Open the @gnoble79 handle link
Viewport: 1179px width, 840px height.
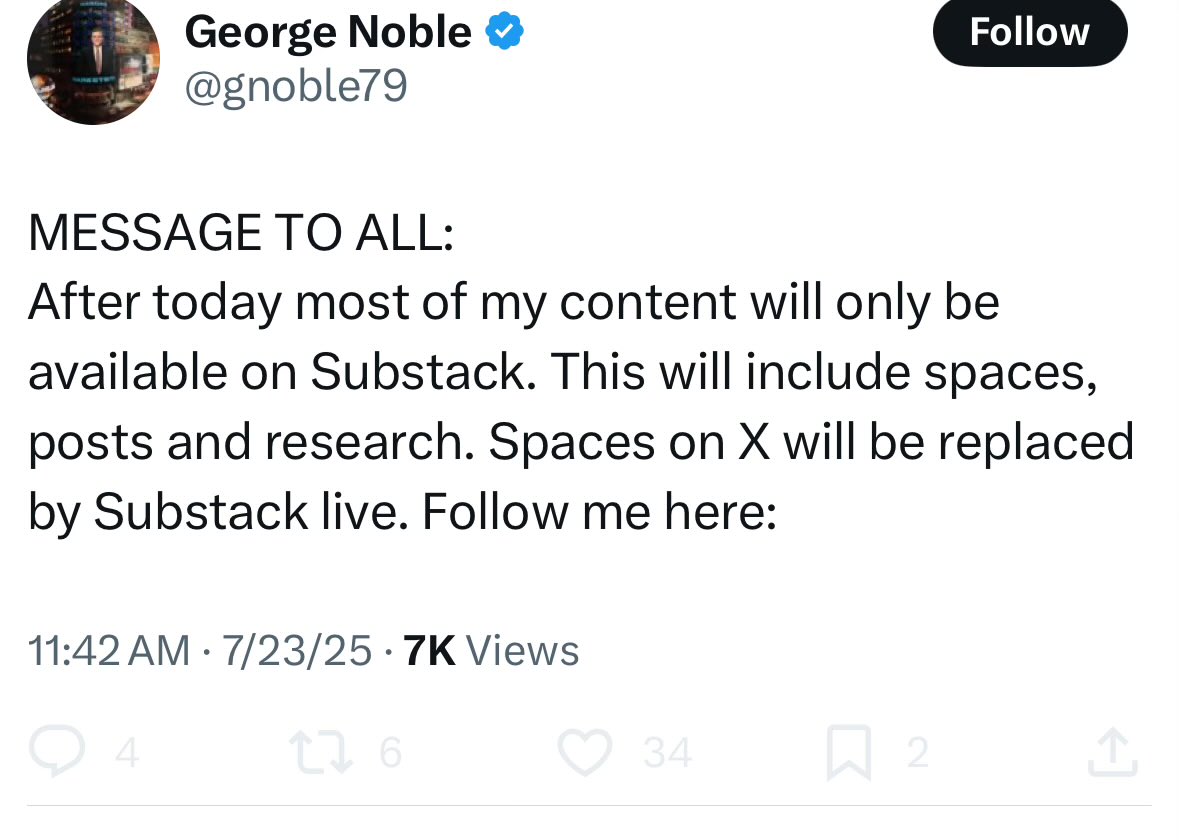tap(296, 86)
